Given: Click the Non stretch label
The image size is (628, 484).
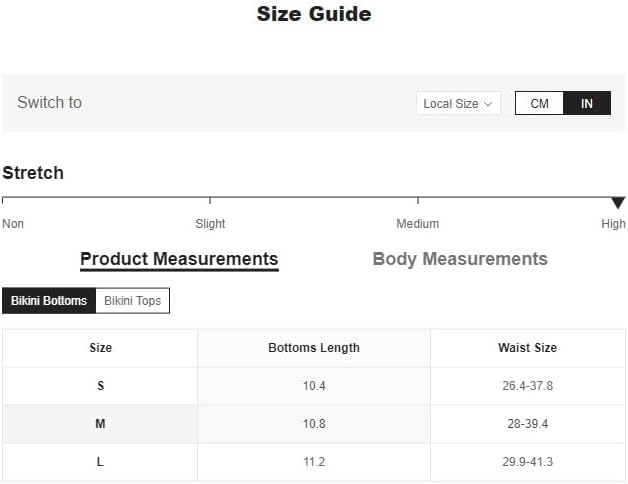Looking at the screenshot, I should click(x=13, y=224).
